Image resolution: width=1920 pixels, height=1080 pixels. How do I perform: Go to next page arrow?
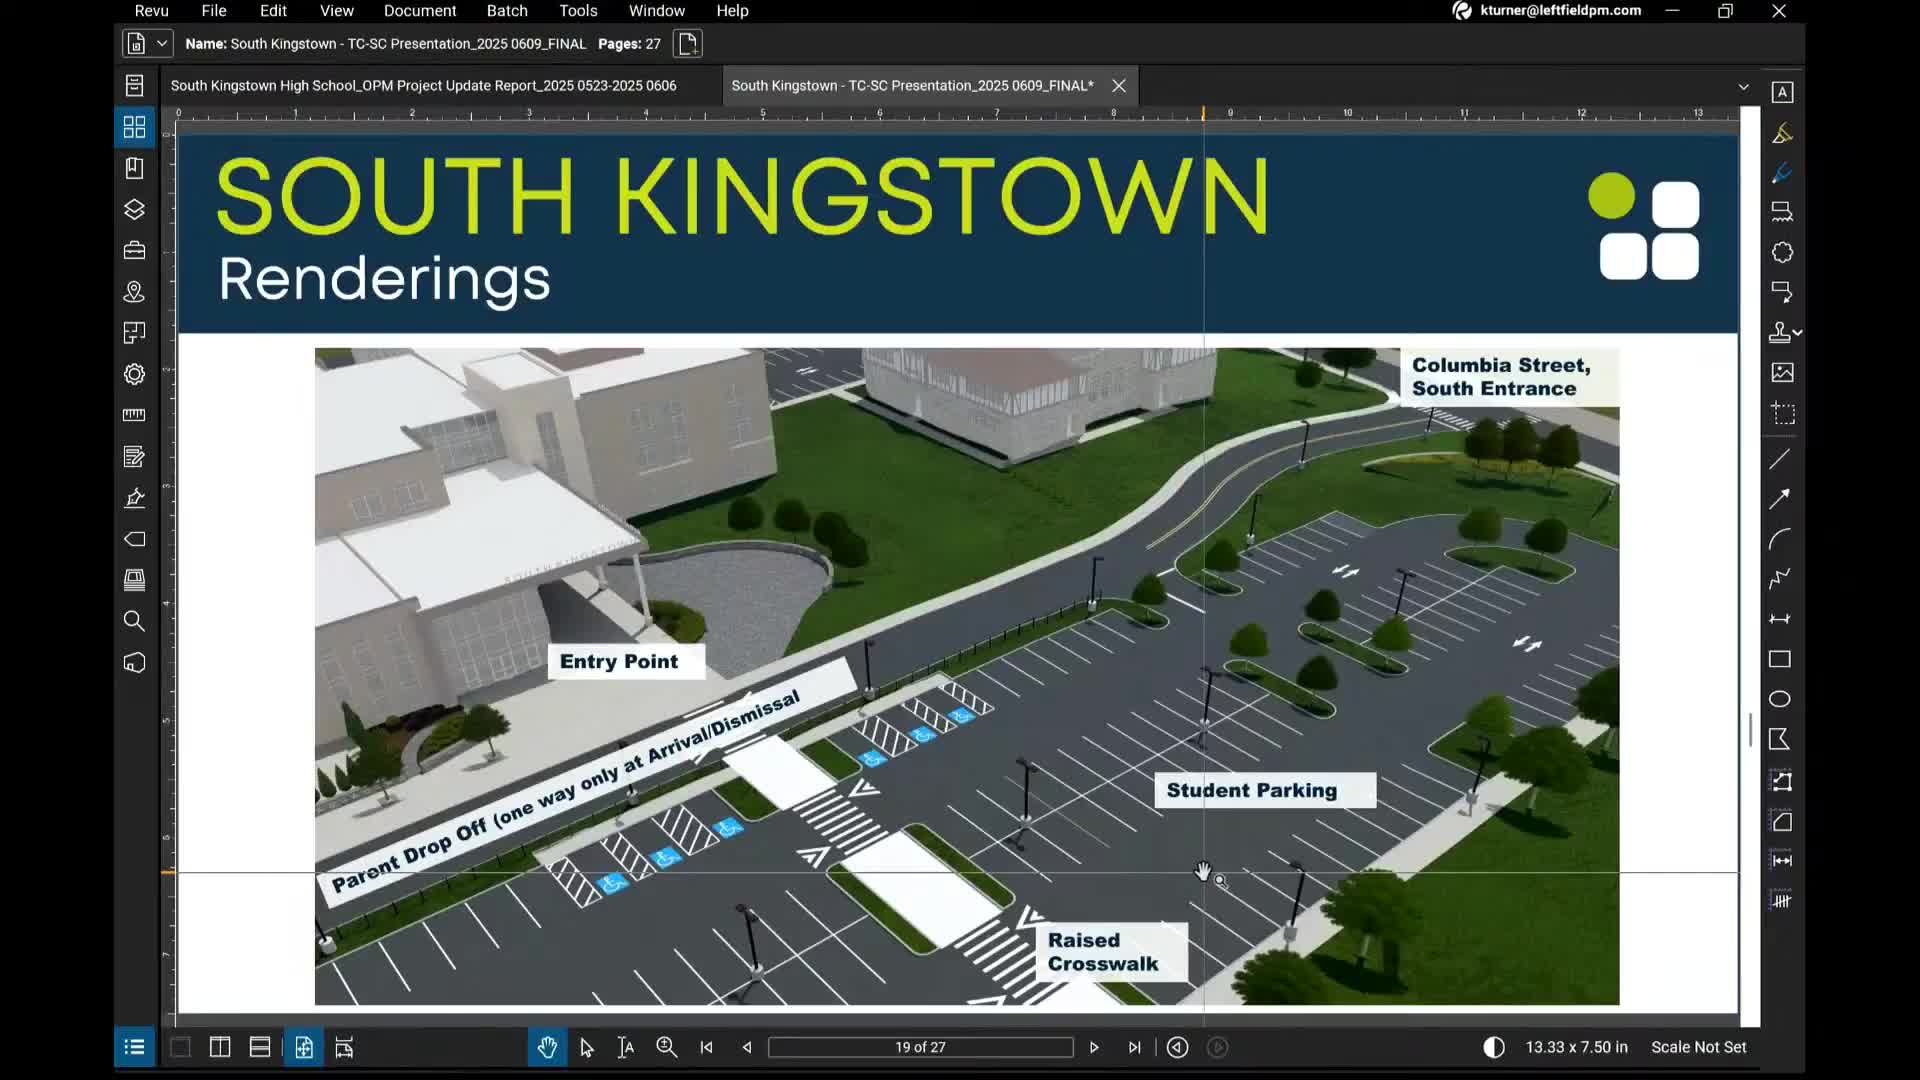pos(1094,1047)
